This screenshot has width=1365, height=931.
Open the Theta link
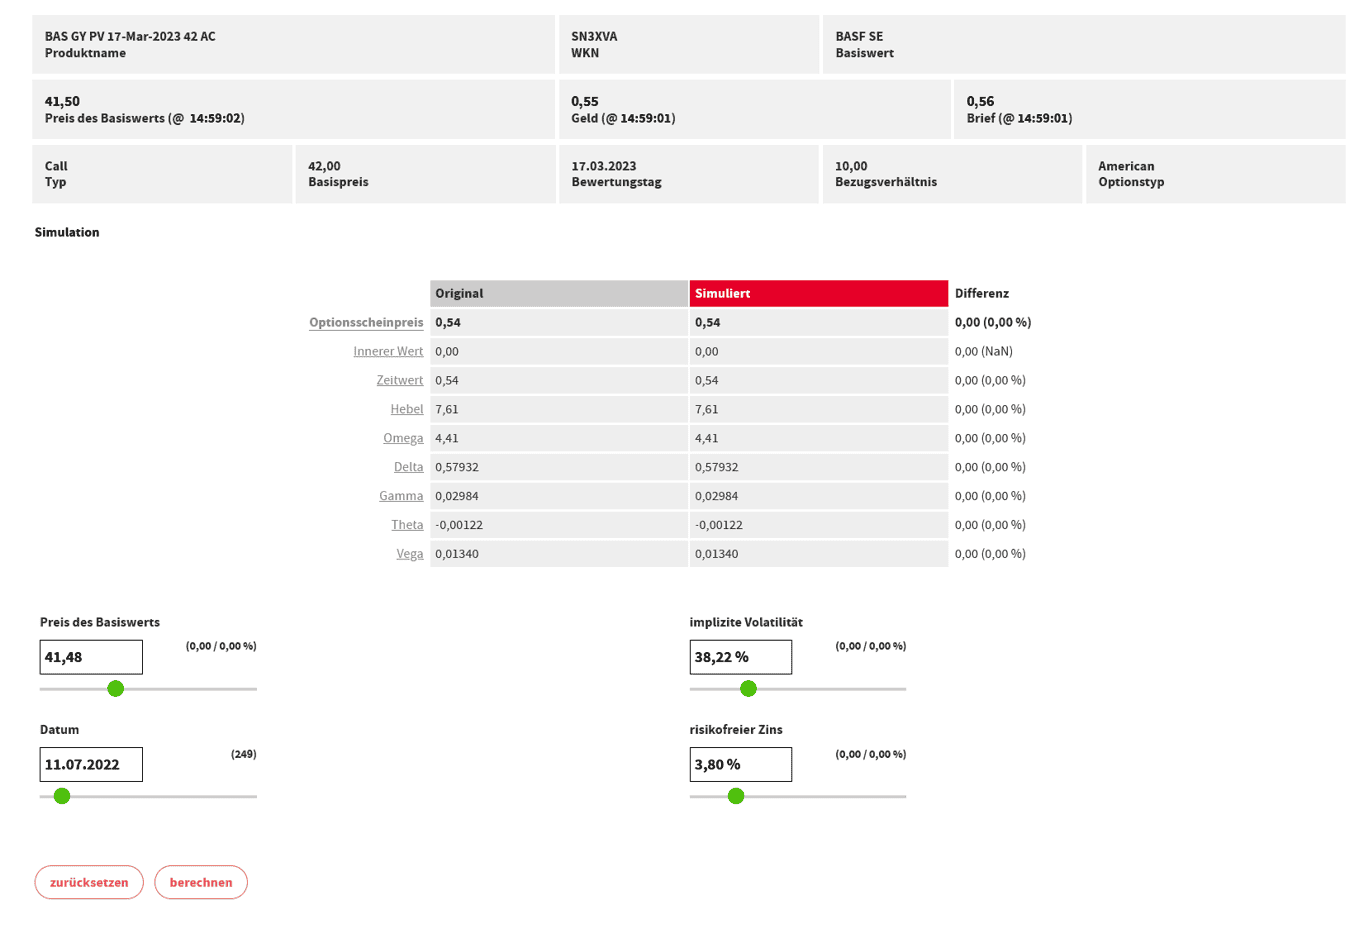407,525
